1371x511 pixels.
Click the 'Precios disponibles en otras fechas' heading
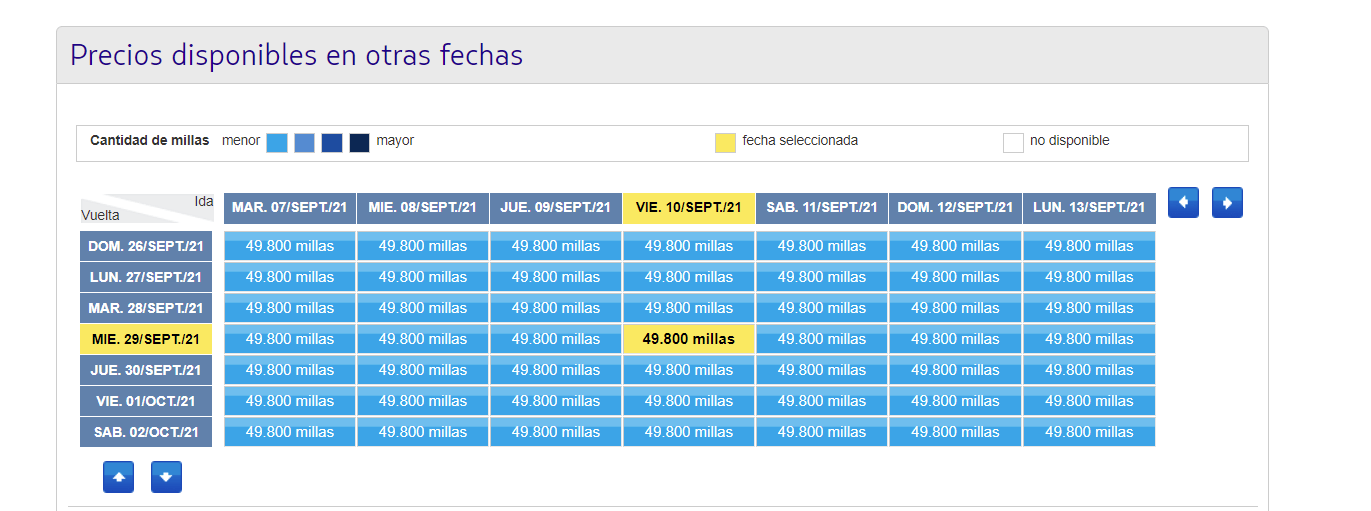[x=297, y=54]
